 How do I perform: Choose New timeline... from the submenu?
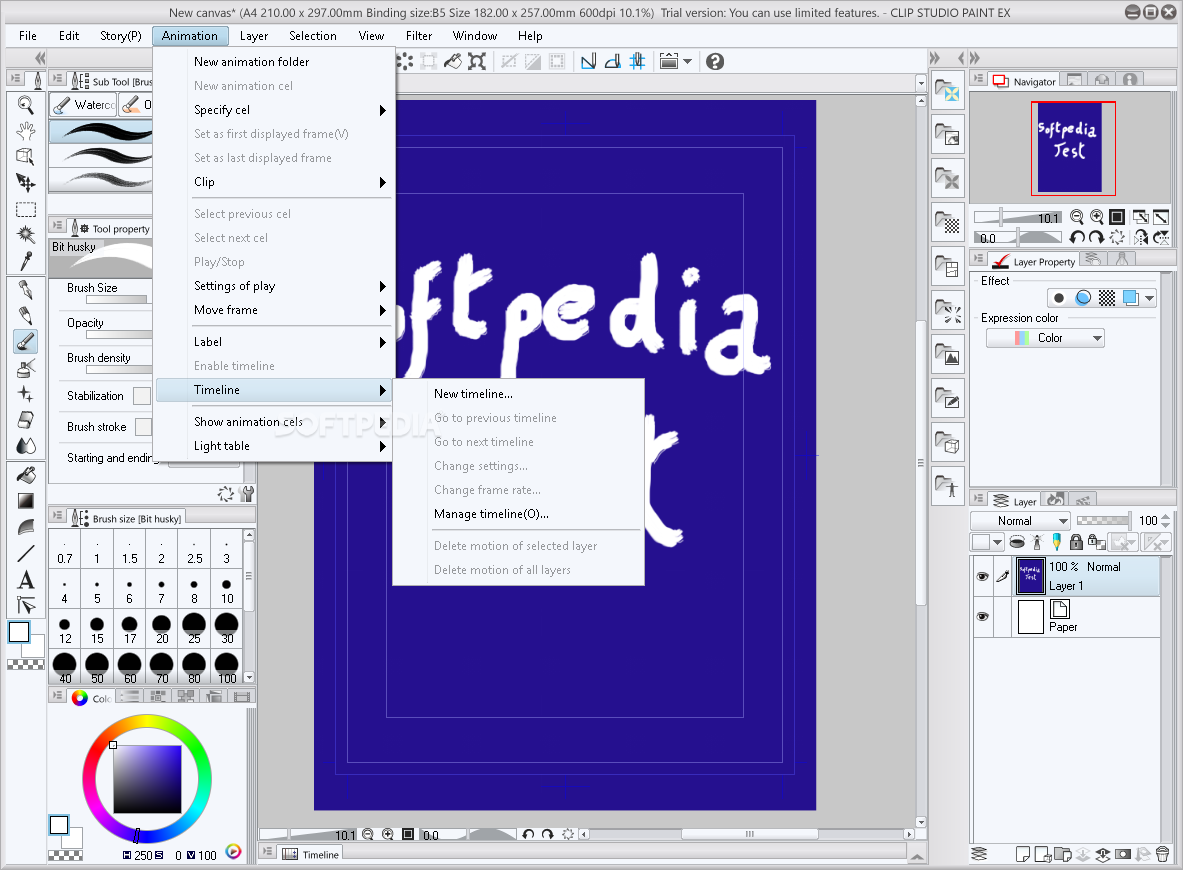pyautogui.click(x=518, y=394)
